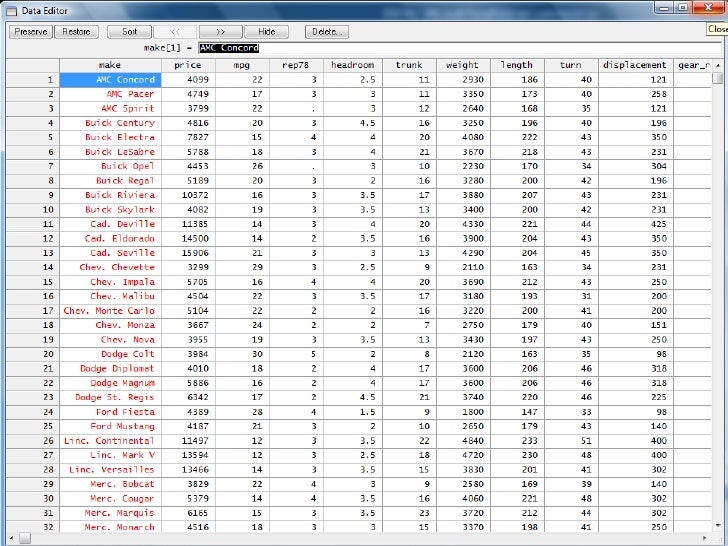Edit the make[1] value field
Screen dimensions: 728x546
point(460,48)
